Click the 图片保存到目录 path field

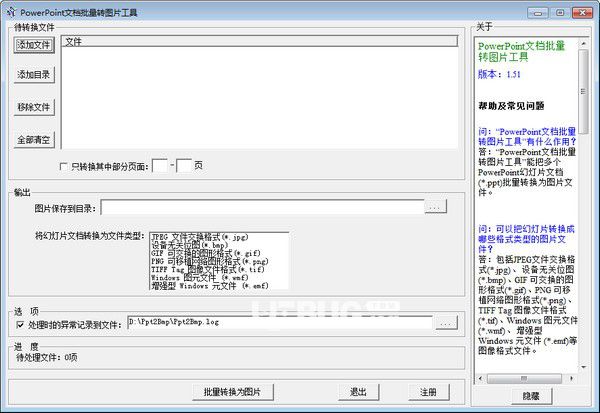tap(262, 207)
